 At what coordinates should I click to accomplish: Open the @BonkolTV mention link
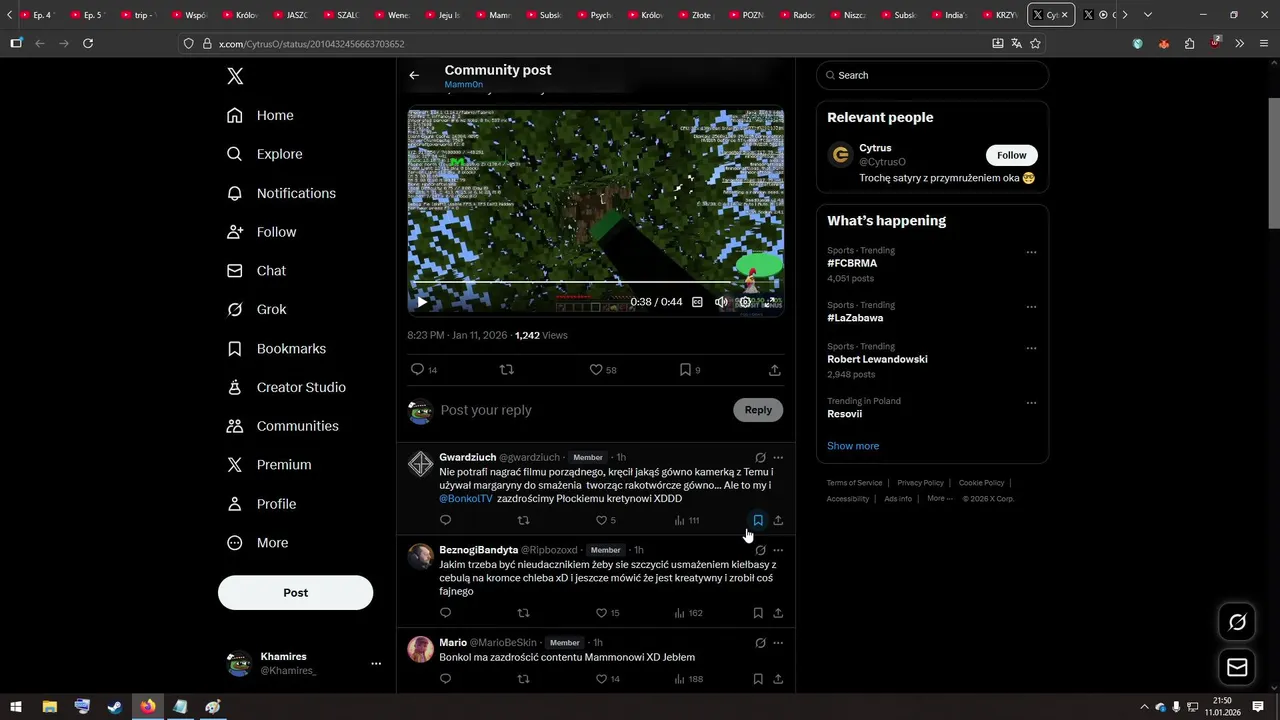pos(466,498)
